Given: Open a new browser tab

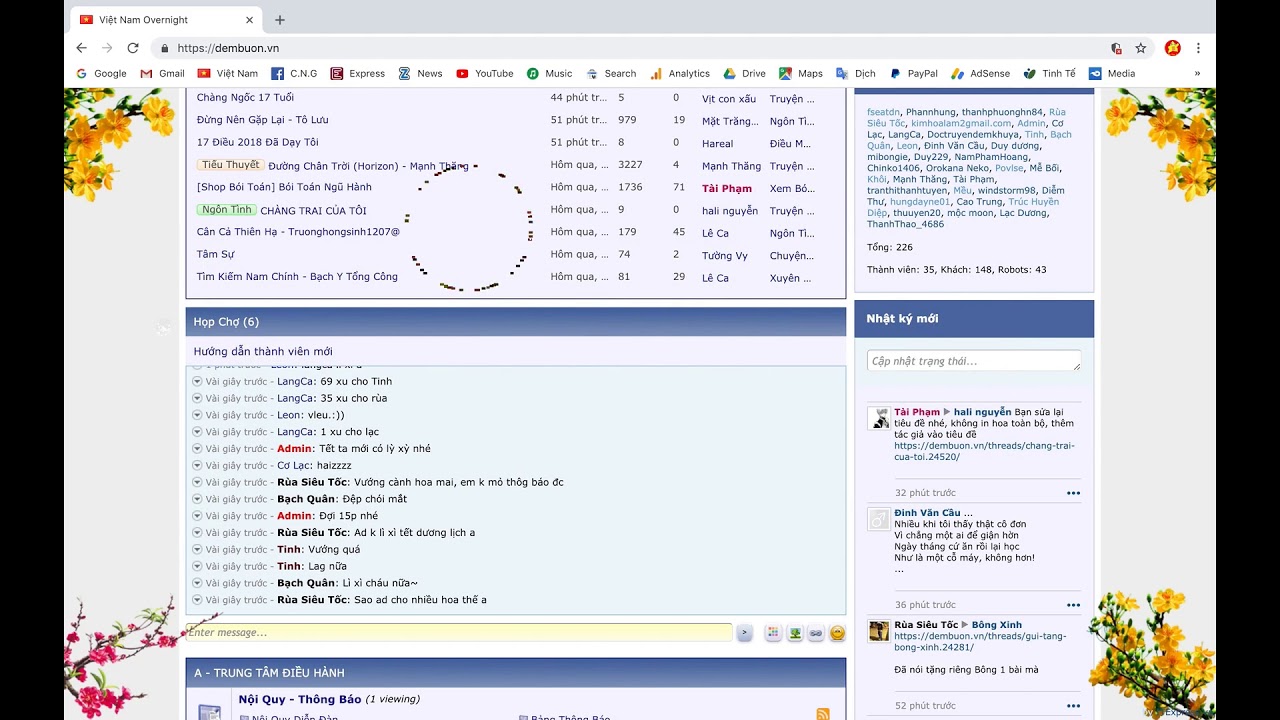Looking at the screenshot, I should pos(280,20).
